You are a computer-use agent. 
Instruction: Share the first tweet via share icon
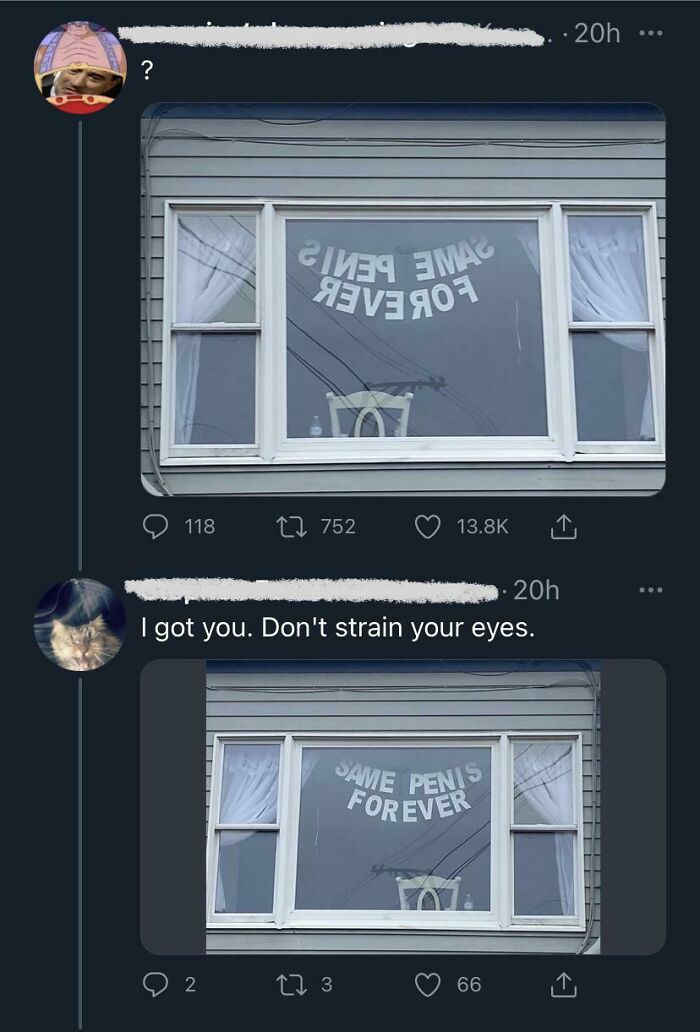click(564, 527)
